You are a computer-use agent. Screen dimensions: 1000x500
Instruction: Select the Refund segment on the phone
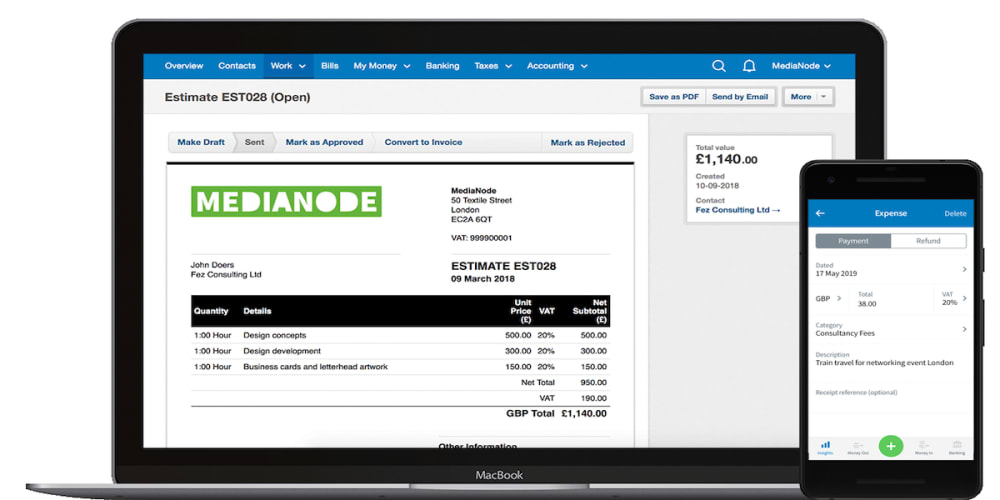pyautogui.click(x=929, y=241)
